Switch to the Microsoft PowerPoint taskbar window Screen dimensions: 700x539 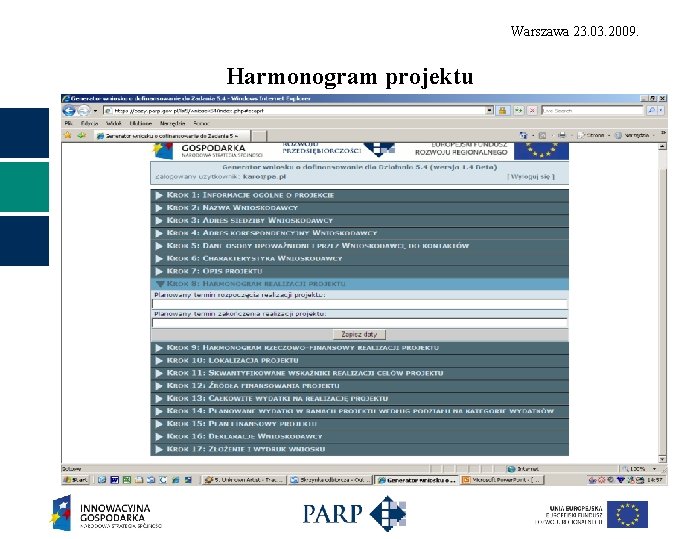tap(502, 480)
